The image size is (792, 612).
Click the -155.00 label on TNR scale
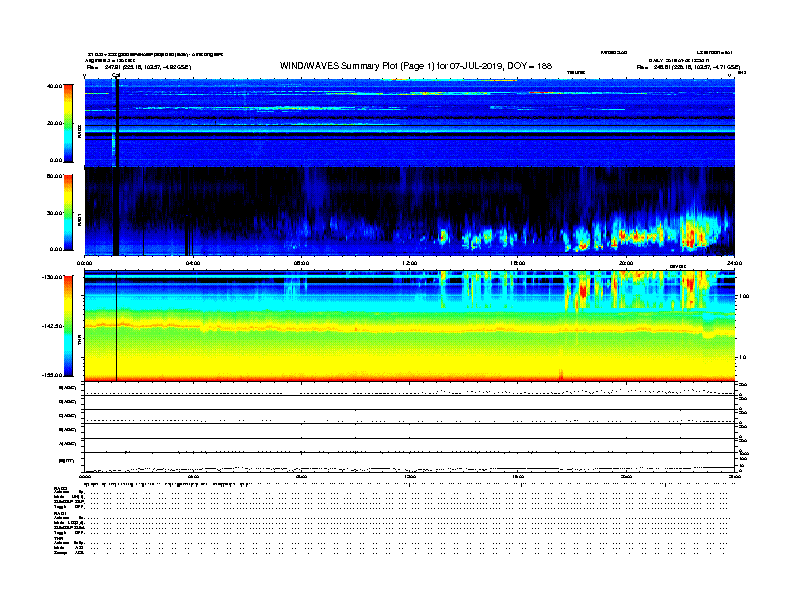tap(52, 375)
